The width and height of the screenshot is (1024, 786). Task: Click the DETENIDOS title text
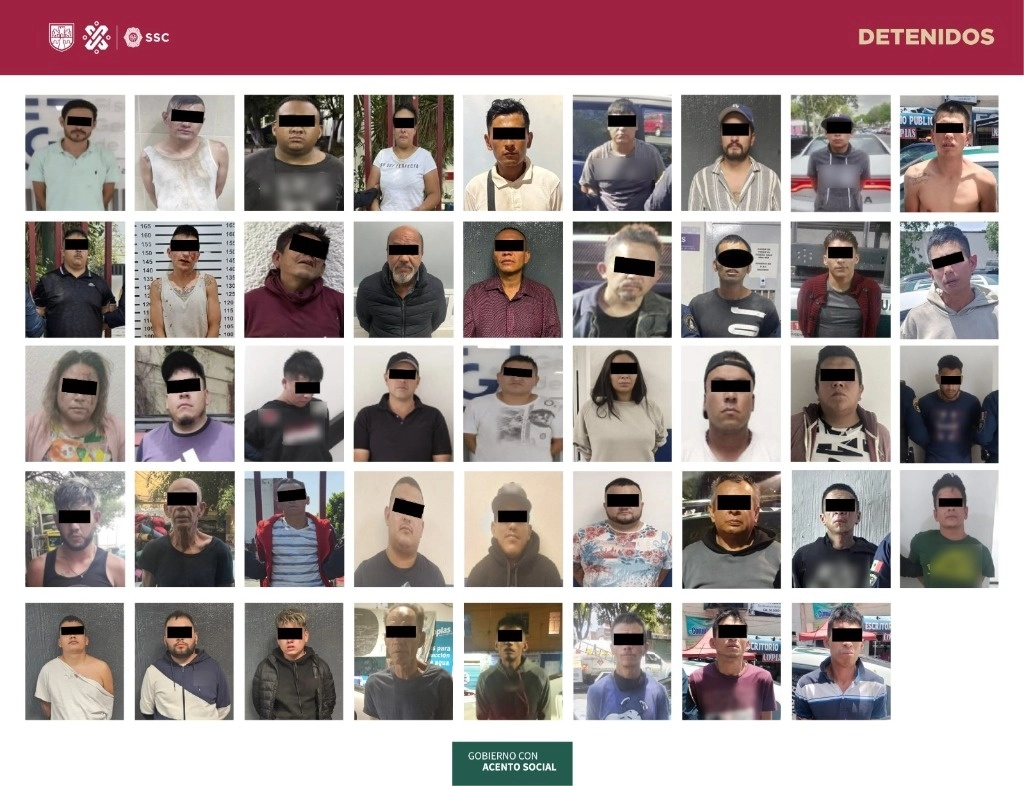[x=925, y=37]
